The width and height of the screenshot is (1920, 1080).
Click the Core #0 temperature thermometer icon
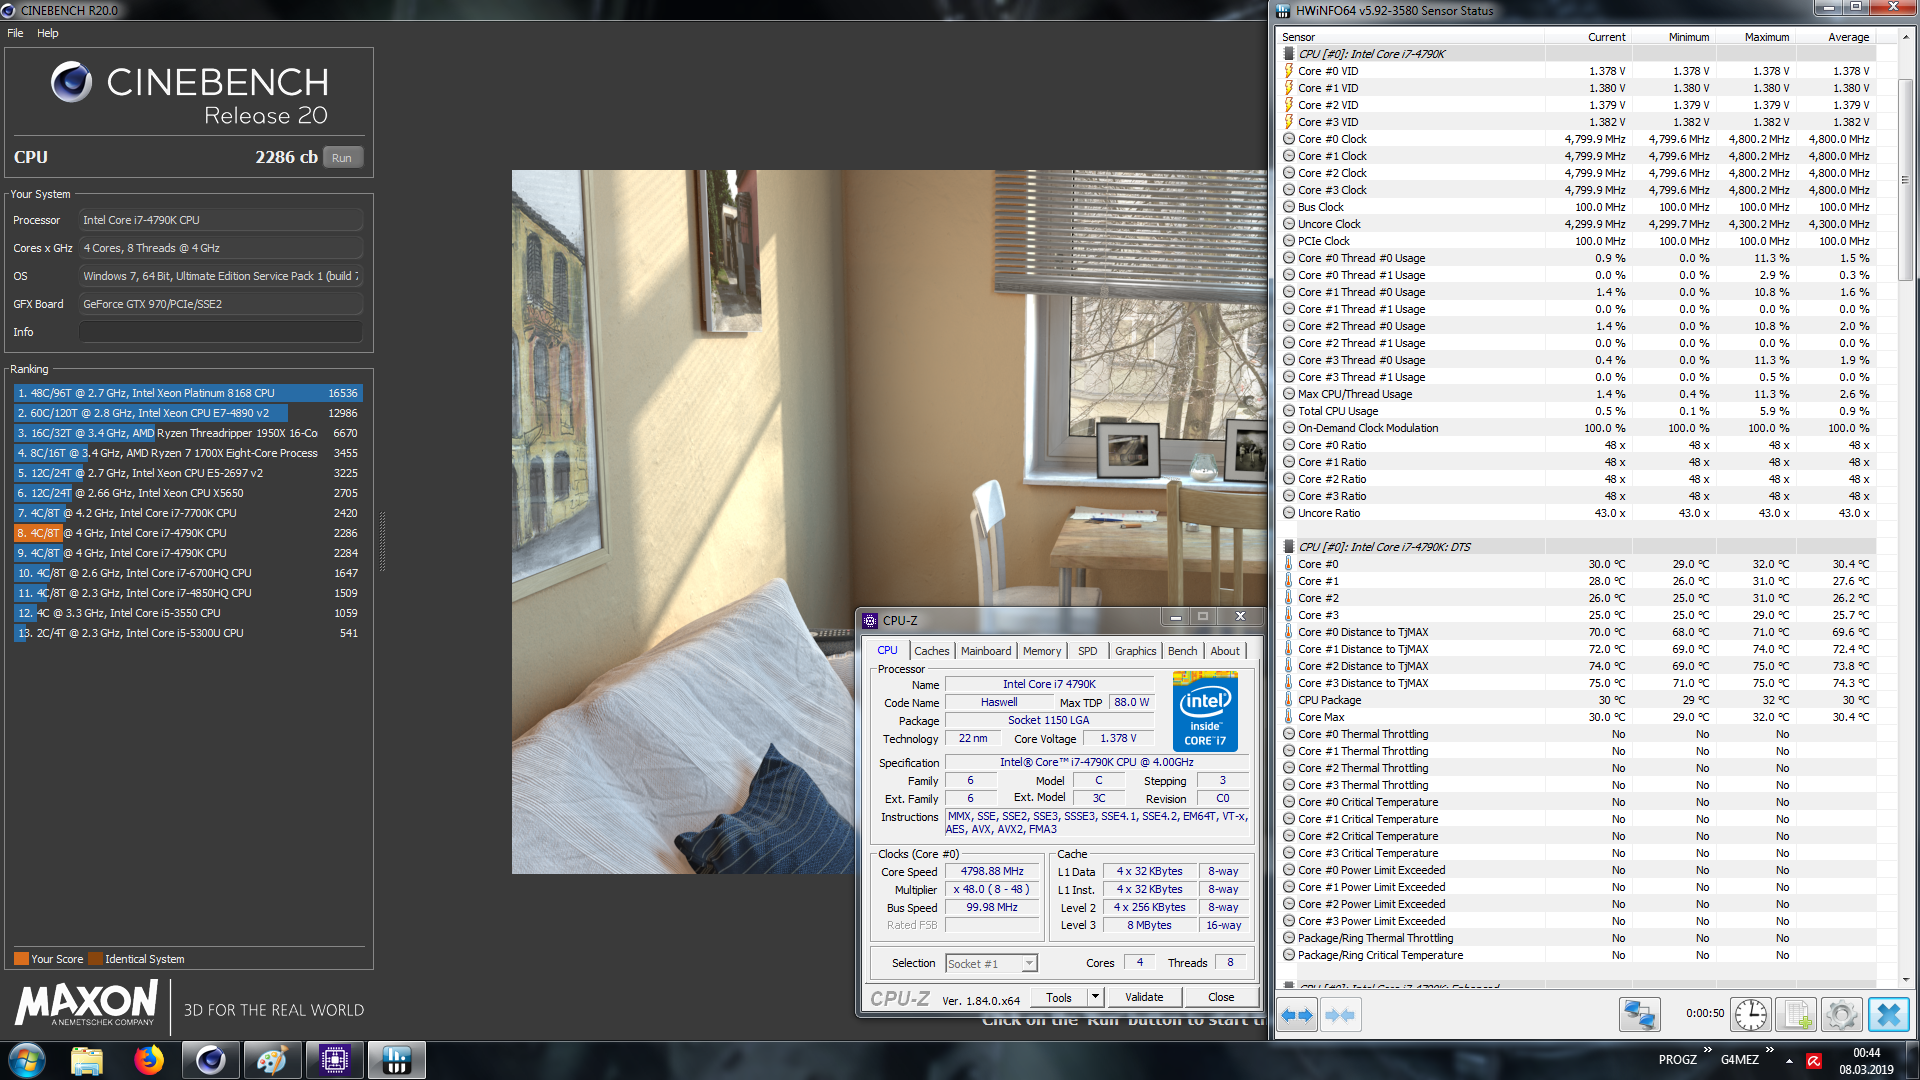click(1289, 564)
